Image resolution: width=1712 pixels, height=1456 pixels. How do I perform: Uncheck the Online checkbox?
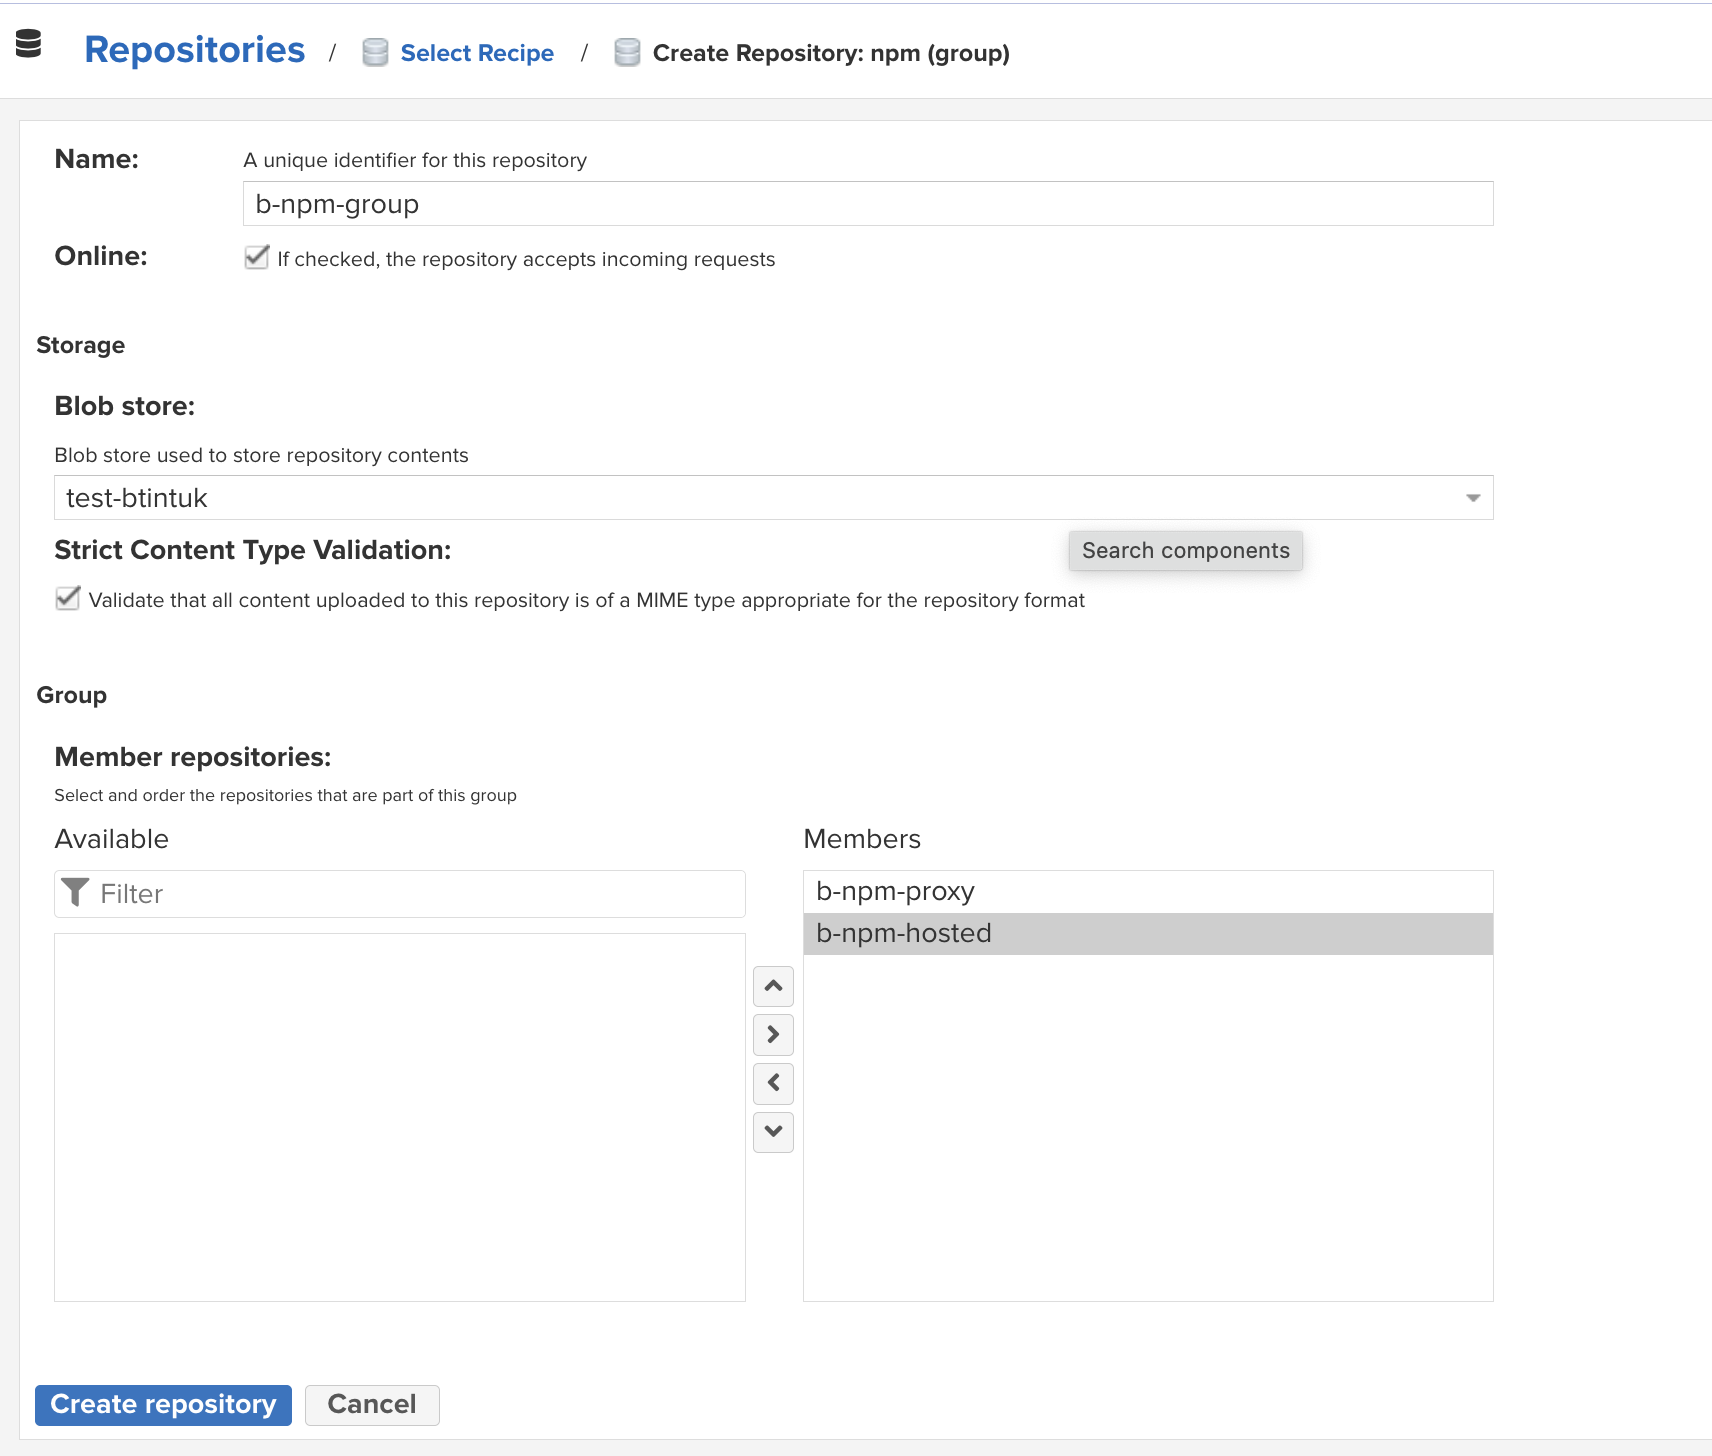click(x=257, y=258)
